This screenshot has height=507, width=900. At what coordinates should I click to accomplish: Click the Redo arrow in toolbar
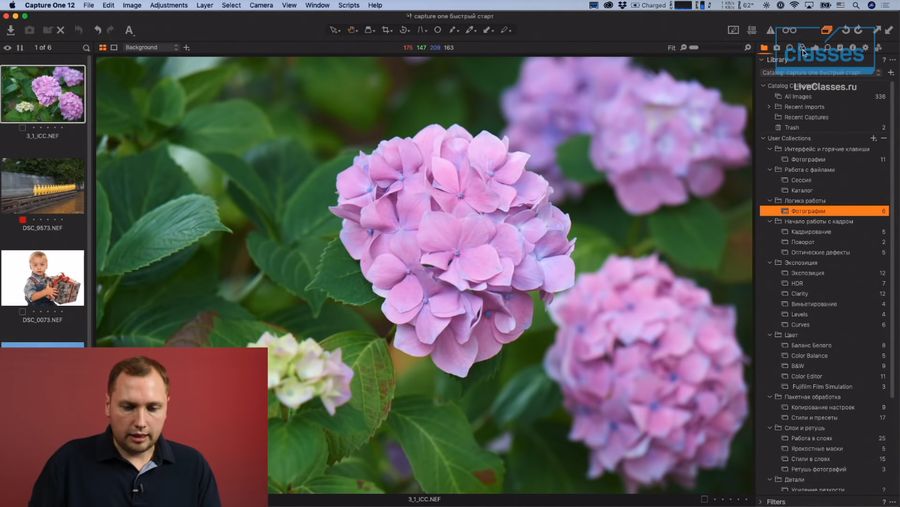click(x=110, y=30)
